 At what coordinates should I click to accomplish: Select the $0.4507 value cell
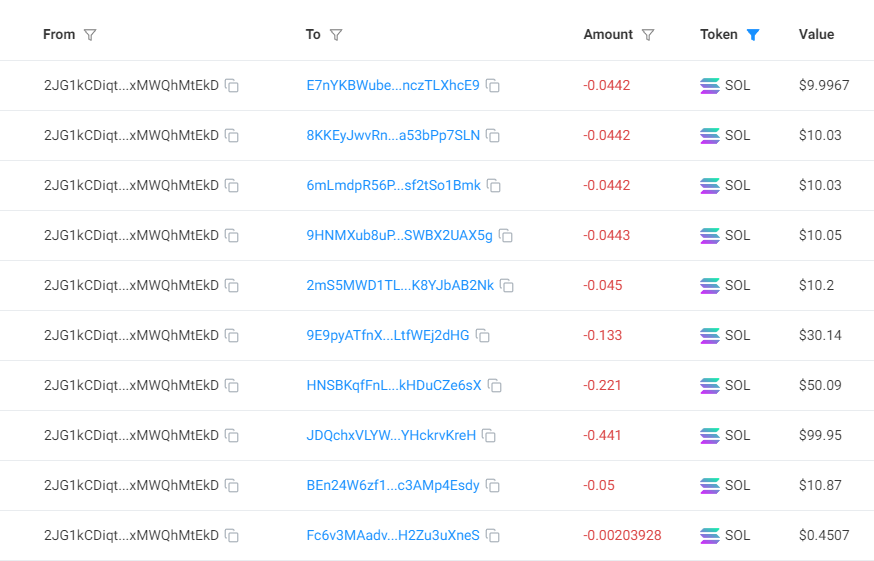coord(824,535)
